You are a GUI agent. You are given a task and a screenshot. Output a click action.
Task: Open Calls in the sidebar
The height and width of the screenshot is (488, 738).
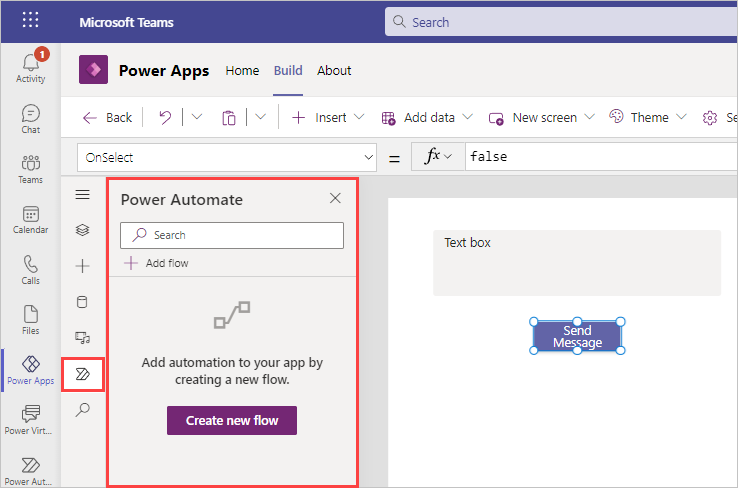31,270
